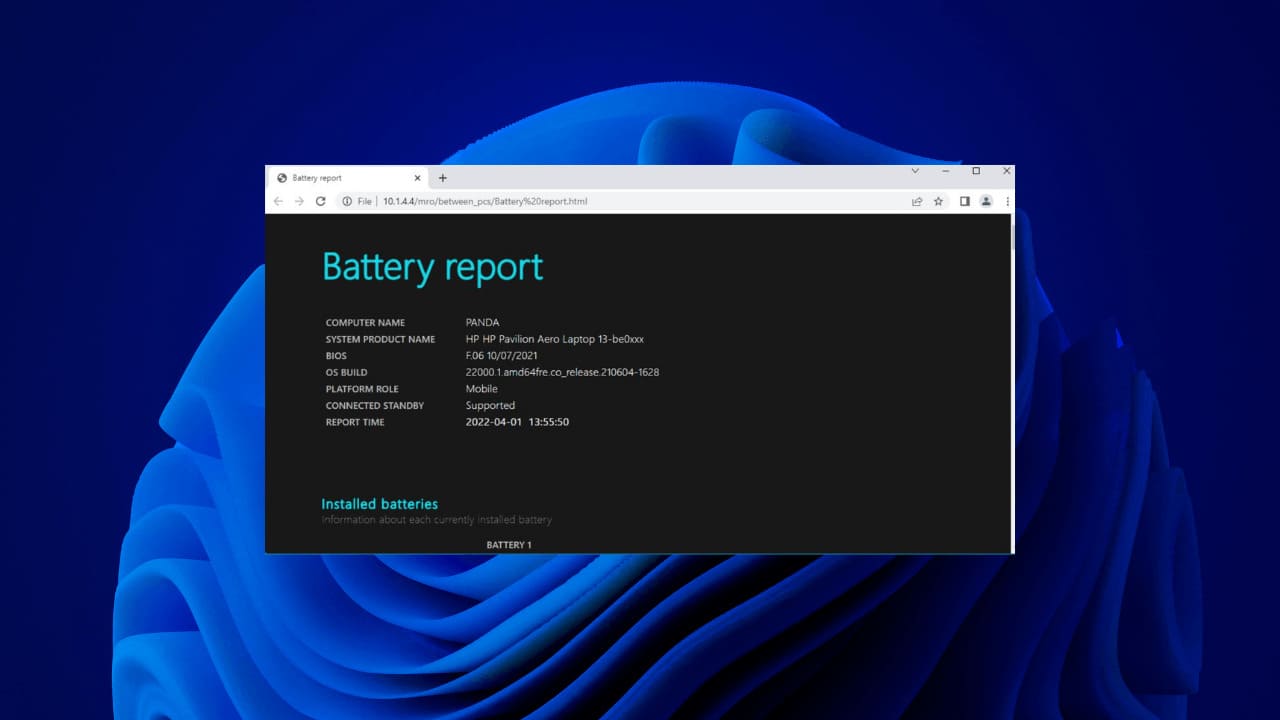
Task: Navigate back using the back arrow
Action: (278, 201)
